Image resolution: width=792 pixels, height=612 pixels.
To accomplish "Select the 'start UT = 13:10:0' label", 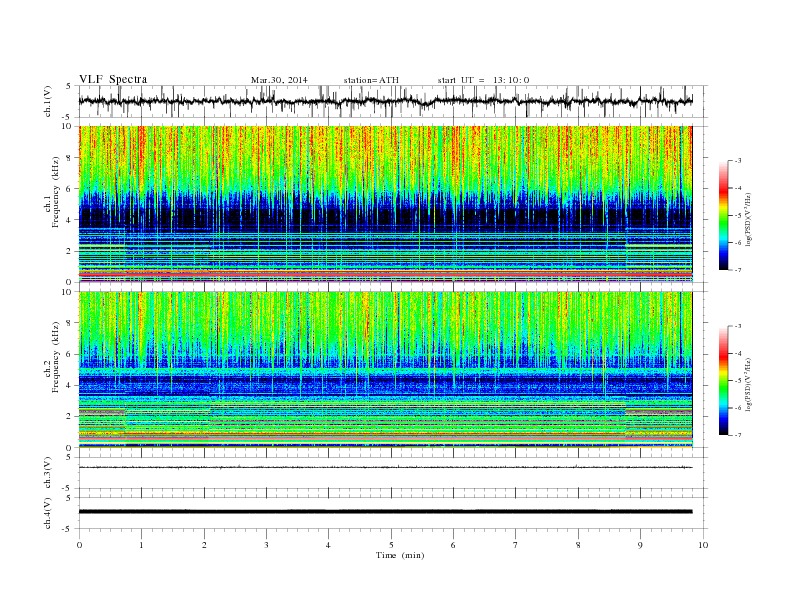I will [483, 80].
